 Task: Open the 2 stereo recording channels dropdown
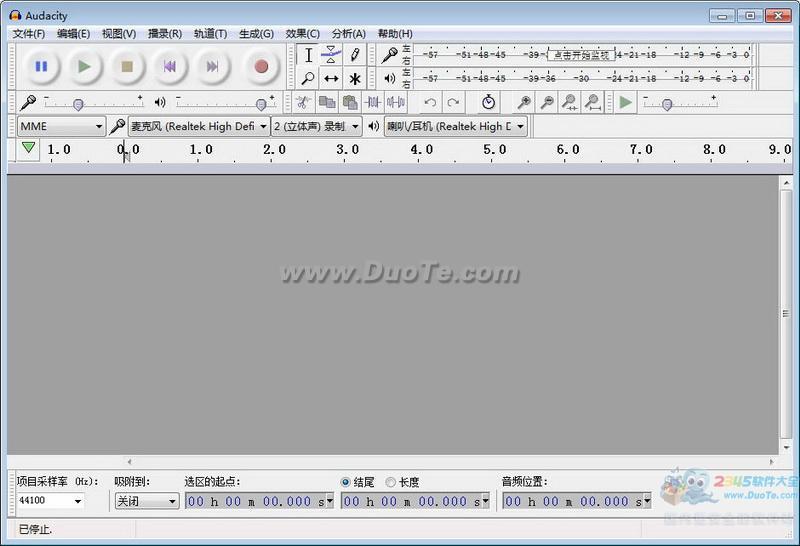(x=316, y=126)
